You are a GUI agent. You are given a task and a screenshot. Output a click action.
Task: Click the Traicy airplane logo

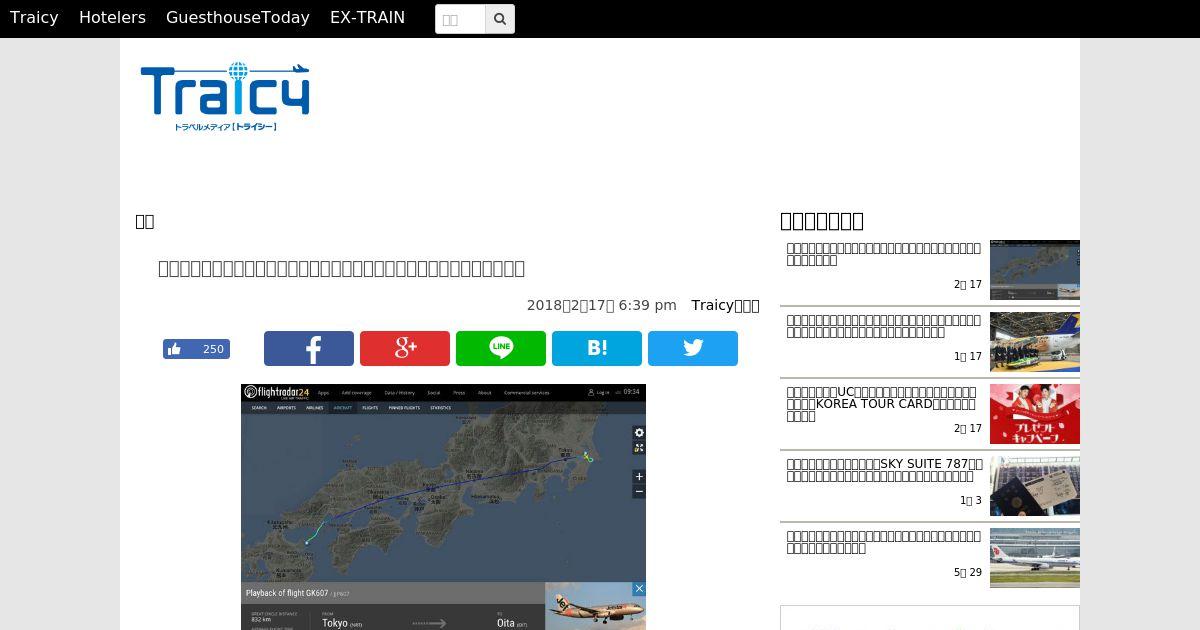pos(225,97)
